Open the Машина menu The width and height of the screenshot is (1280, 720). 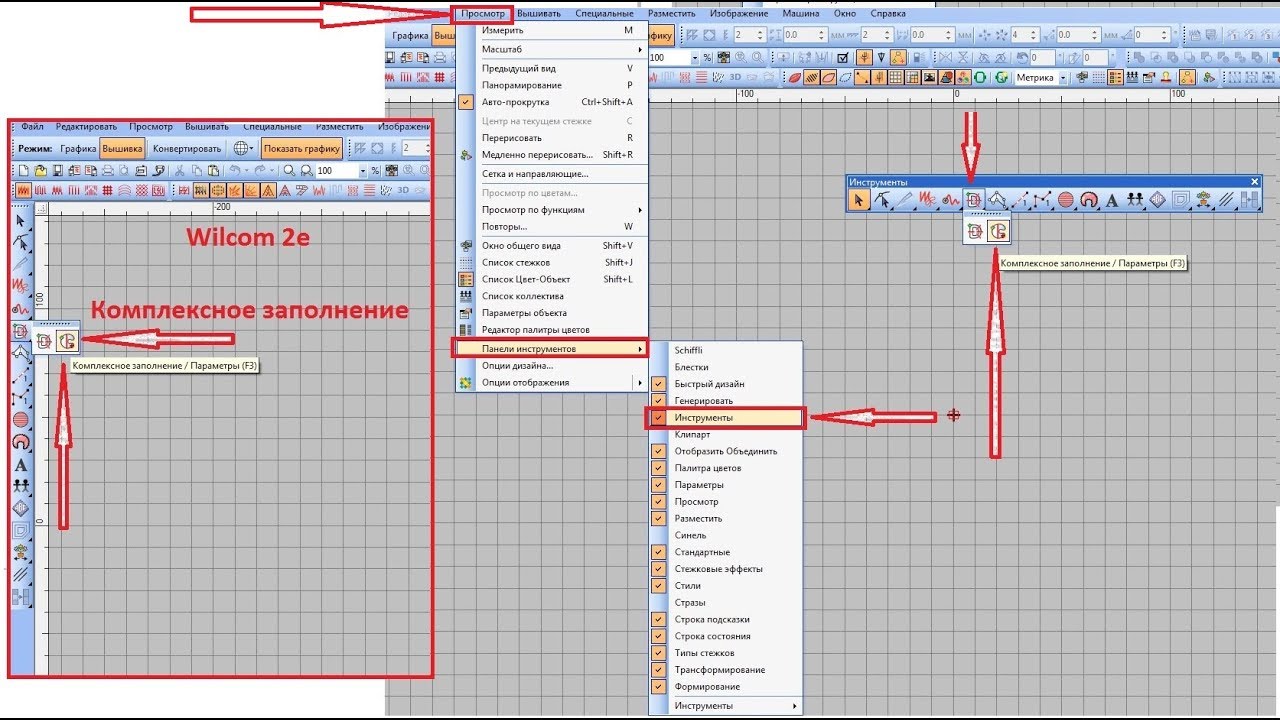click(801, 14)
